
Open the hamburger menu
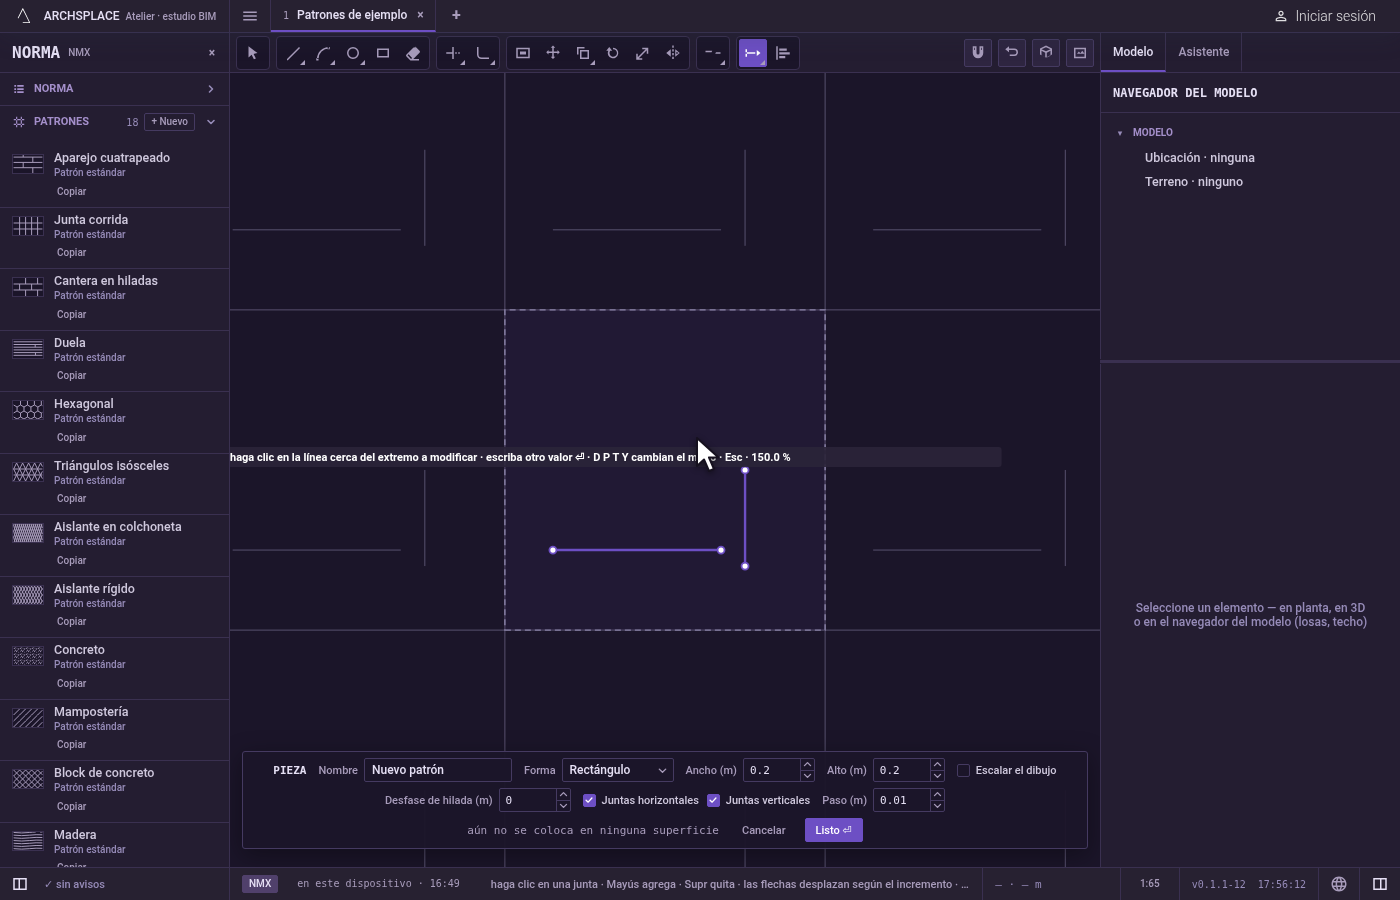click(250, 15)
